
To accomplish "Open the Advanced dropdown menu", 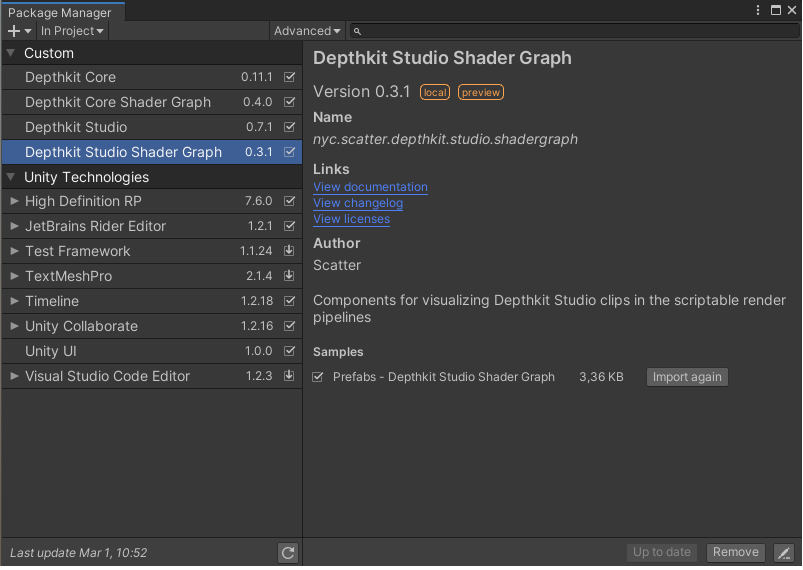I will click(307, 31).
